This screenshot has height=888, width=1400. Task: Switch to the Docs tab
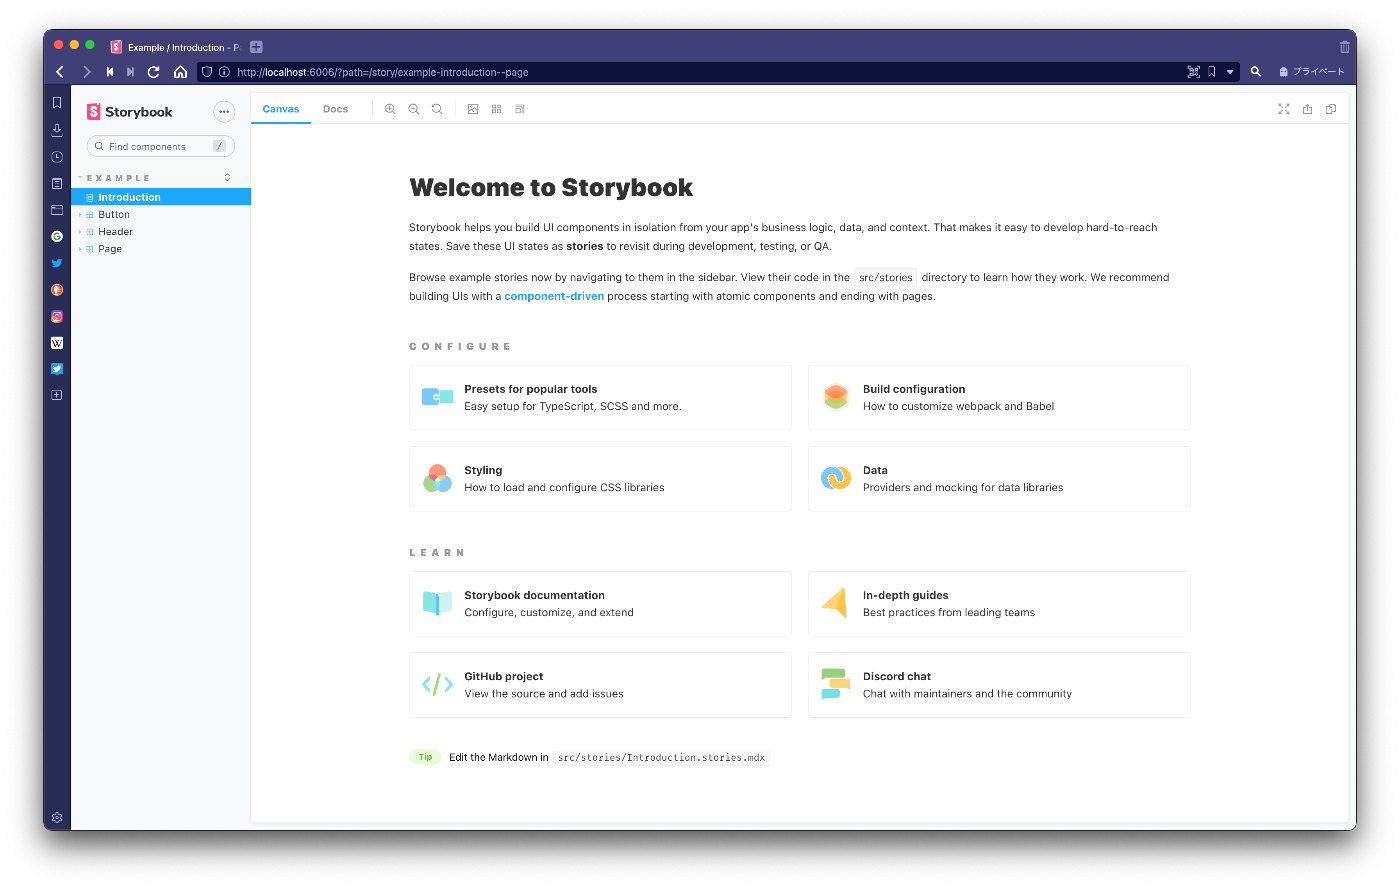coord(335,109)
